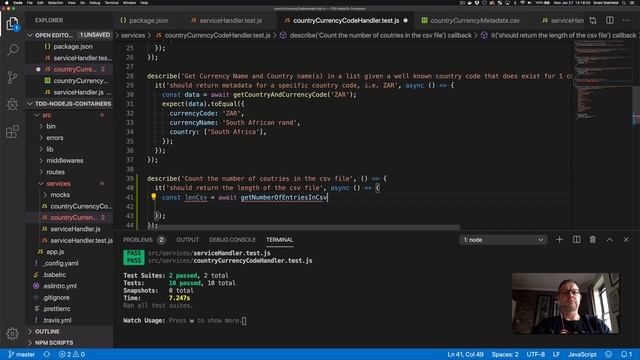Change indentation via Spaces: 2
Screen dimensions: 640x360
(x=505, y=354)
